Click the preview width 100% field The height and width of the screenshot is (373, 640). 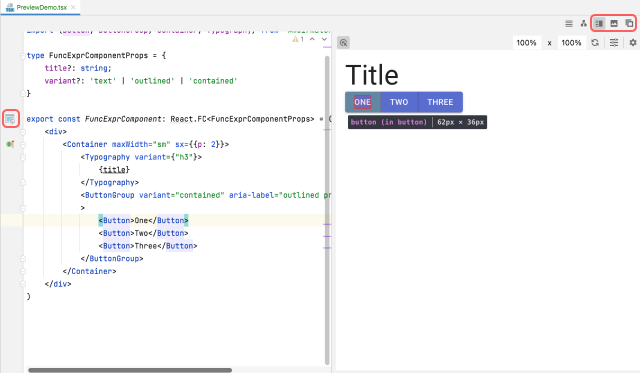click(x=527, y=43)
